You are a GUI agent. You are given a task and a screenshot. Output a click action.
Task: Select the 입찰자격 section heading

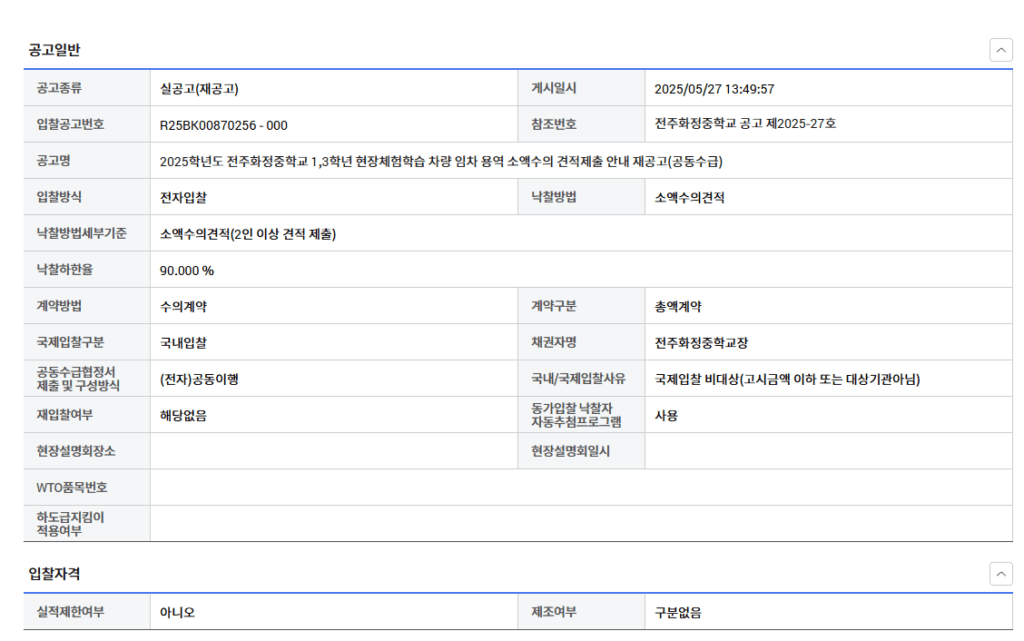tap(54, 574)
